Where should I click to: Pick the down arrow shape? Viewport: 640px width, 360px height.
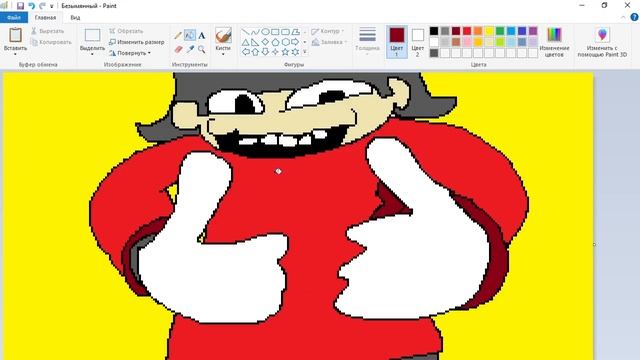[x=265, y=52]
